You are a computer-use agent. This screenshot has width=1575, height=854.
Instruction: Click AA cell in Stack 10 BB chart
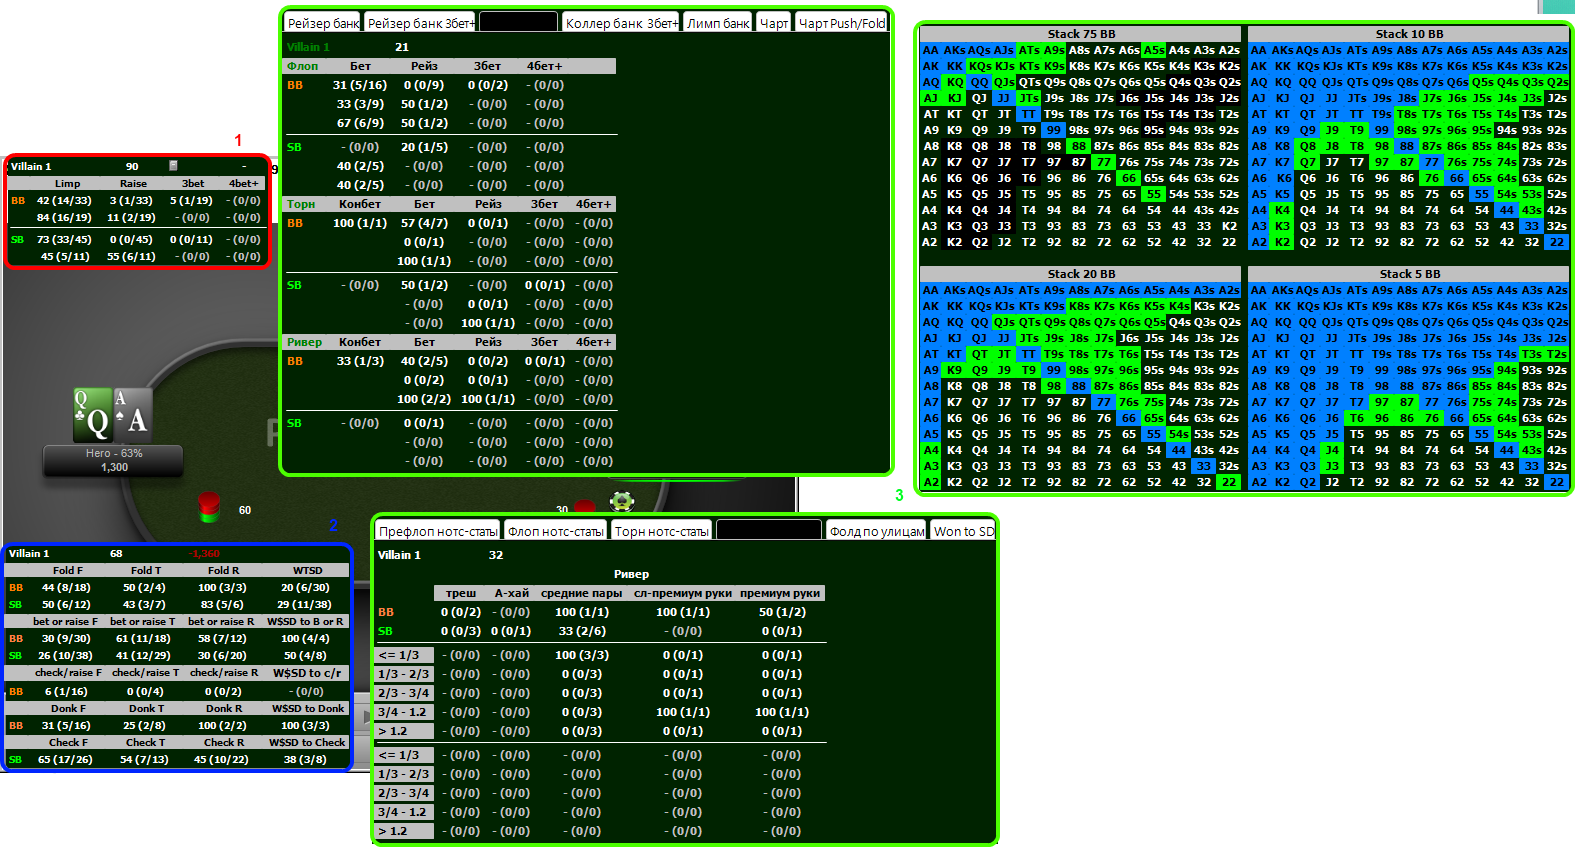1258,50
